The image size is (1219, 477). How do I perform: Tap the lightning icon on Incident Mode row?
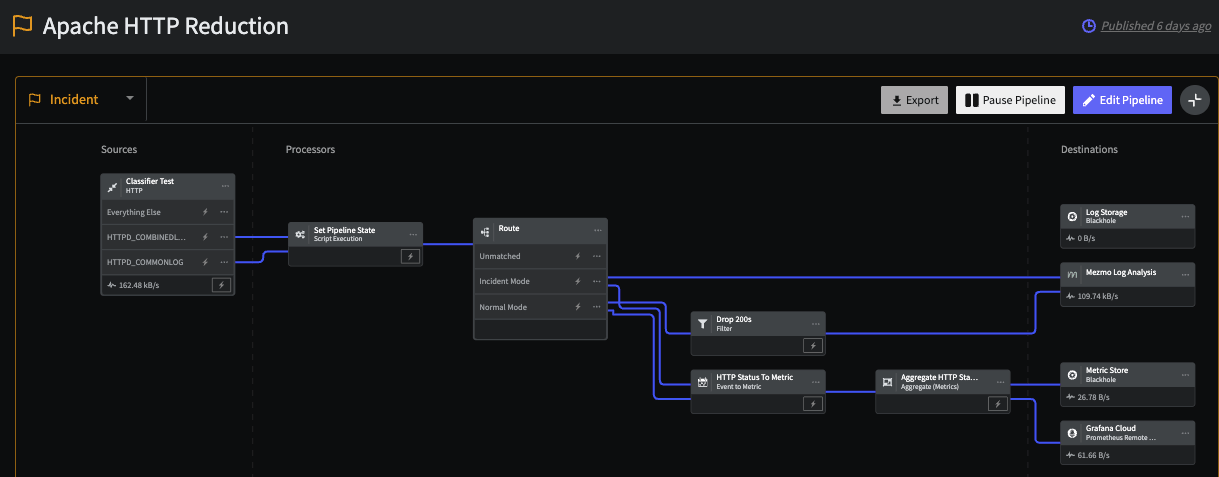[x=577, y=281]
